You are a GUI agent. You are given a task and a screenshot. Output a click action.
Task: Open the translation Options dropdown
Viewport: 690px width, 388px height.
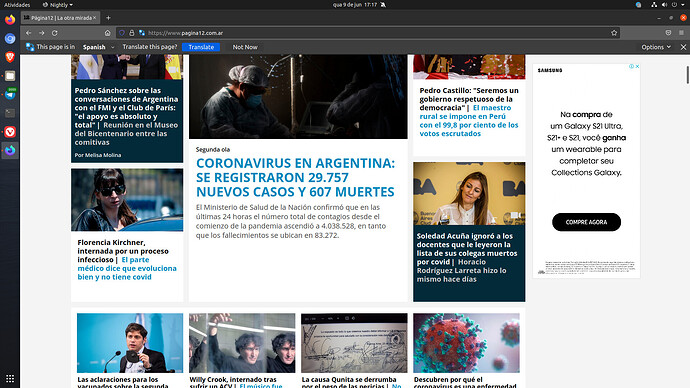(x=656, y=47)
